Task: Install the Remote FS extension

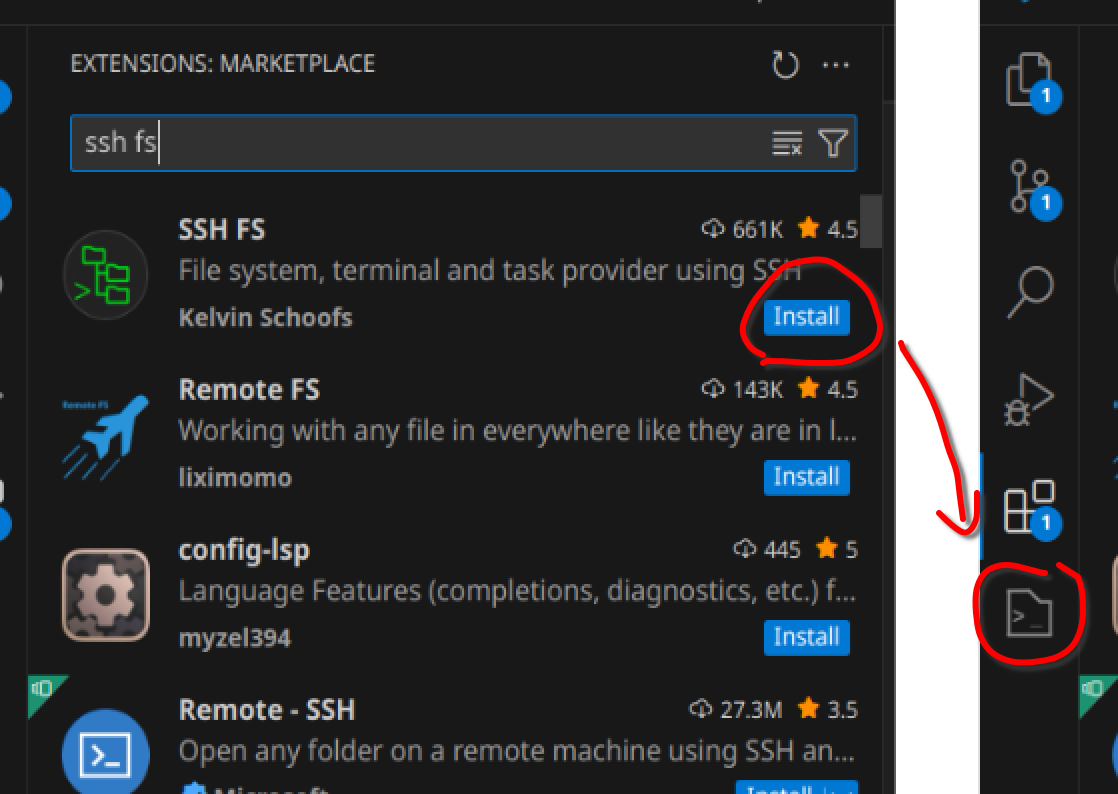Action: tap(806, 478)
